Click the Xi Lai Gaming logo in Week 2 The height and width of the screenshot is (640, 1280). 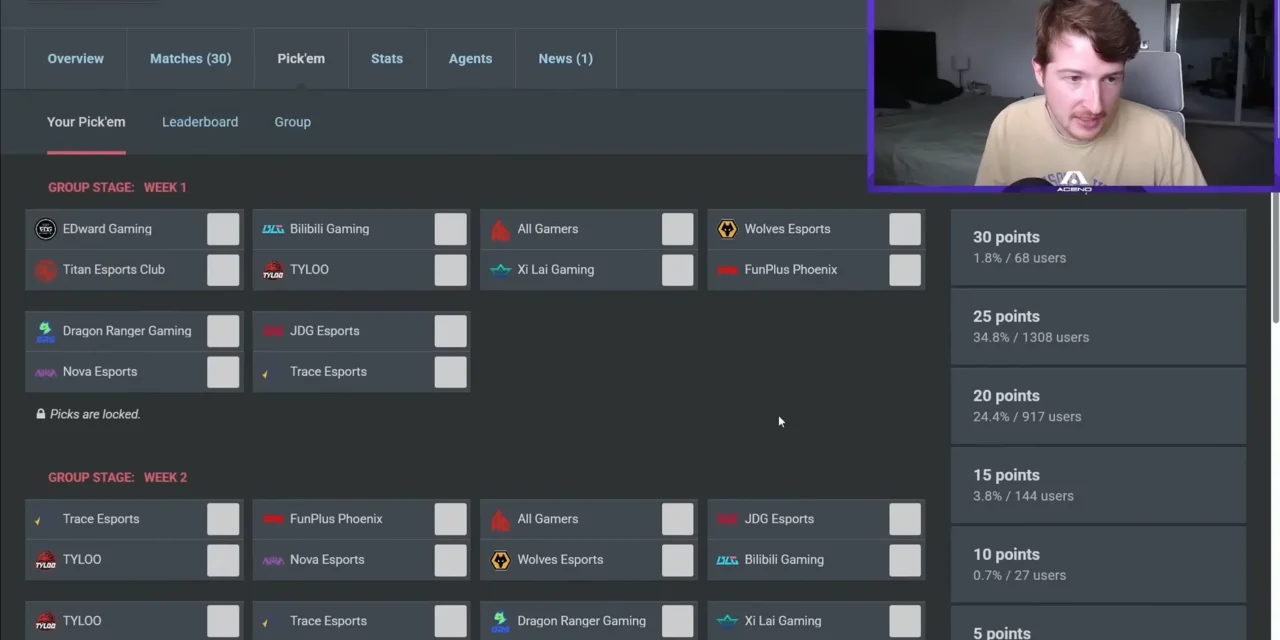727,621
